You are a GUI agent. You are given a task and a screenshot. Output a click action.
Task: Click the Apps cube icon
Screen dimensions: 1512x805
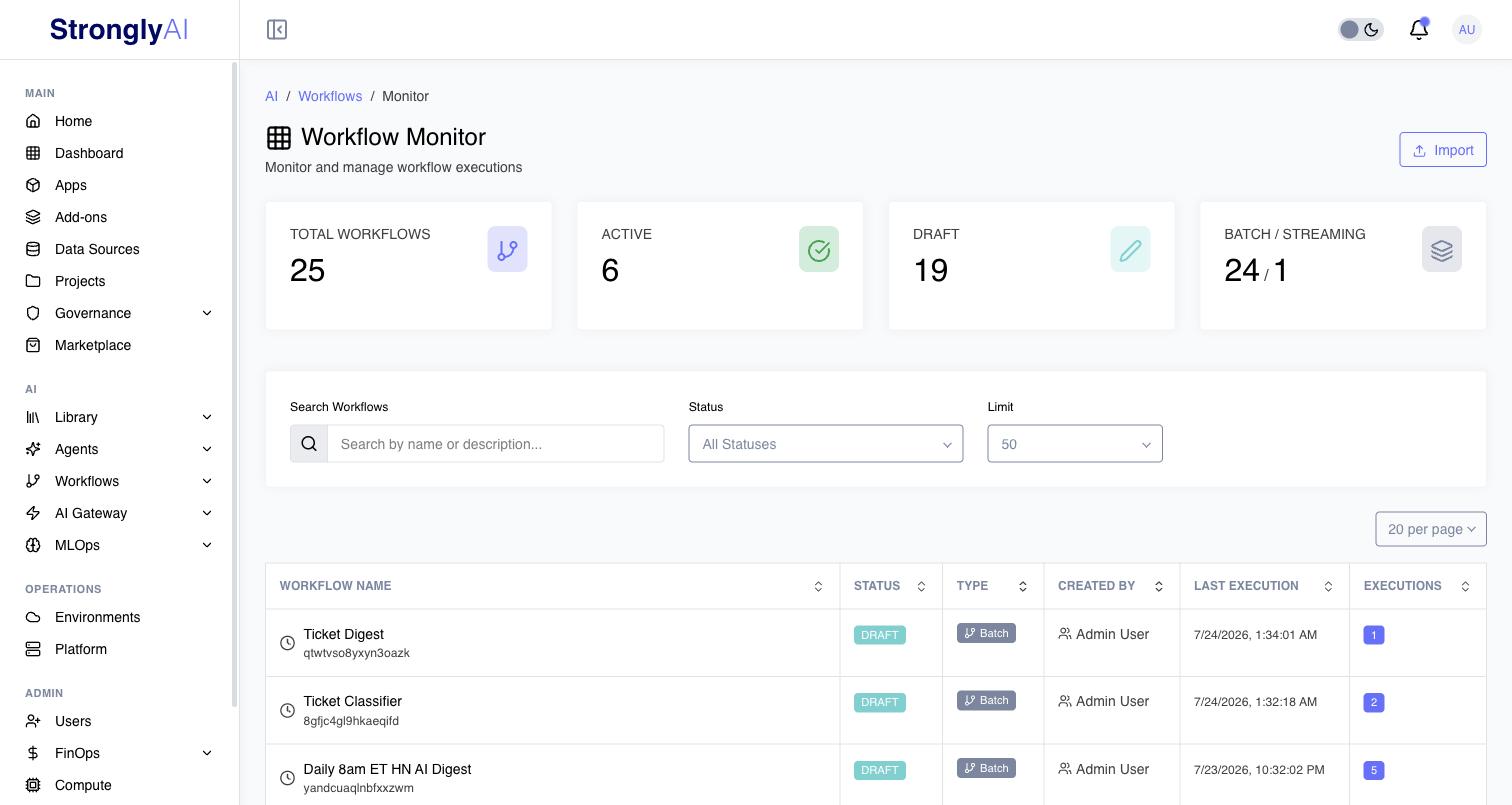point(33,185)
